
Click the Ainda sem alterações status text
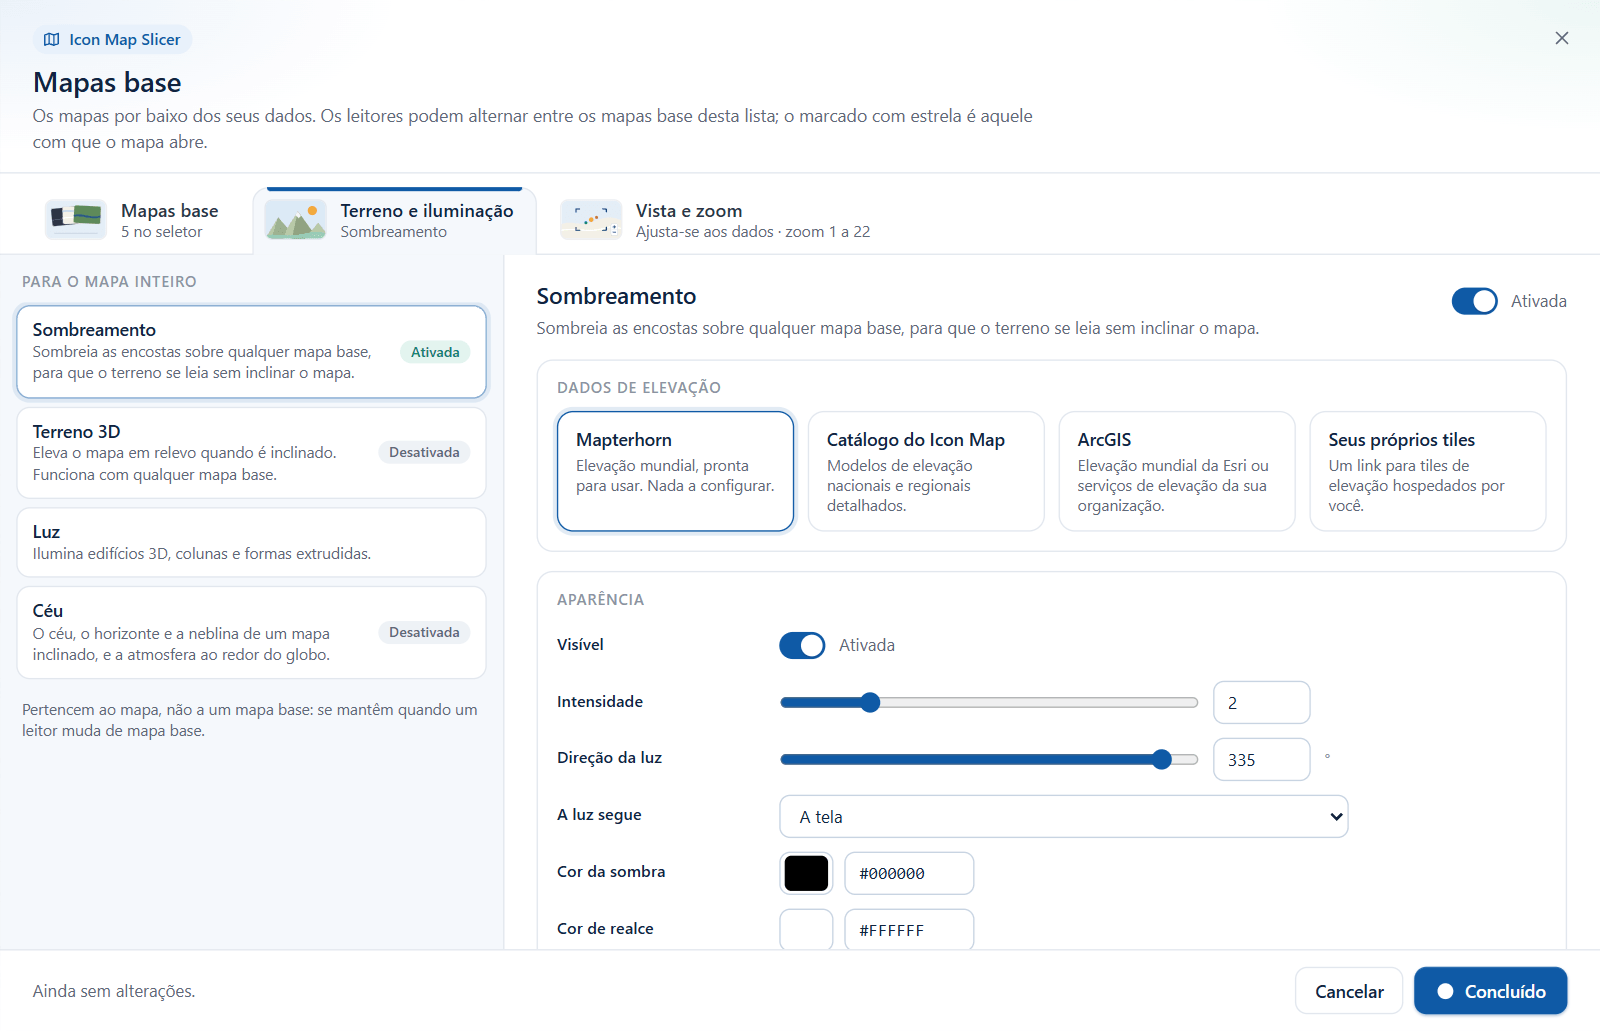pyautogui.click(x=114, y=991)
